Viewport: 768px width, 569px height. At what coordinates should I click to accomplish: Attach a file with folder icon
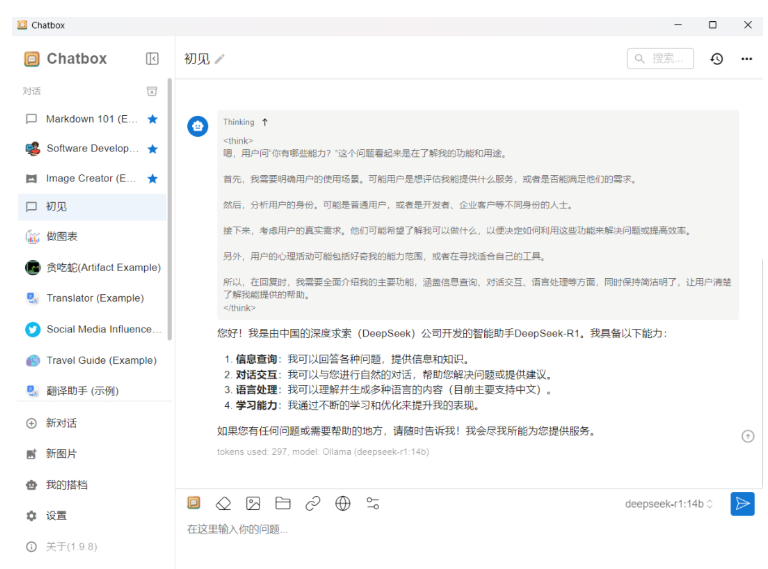click(283, 503)
